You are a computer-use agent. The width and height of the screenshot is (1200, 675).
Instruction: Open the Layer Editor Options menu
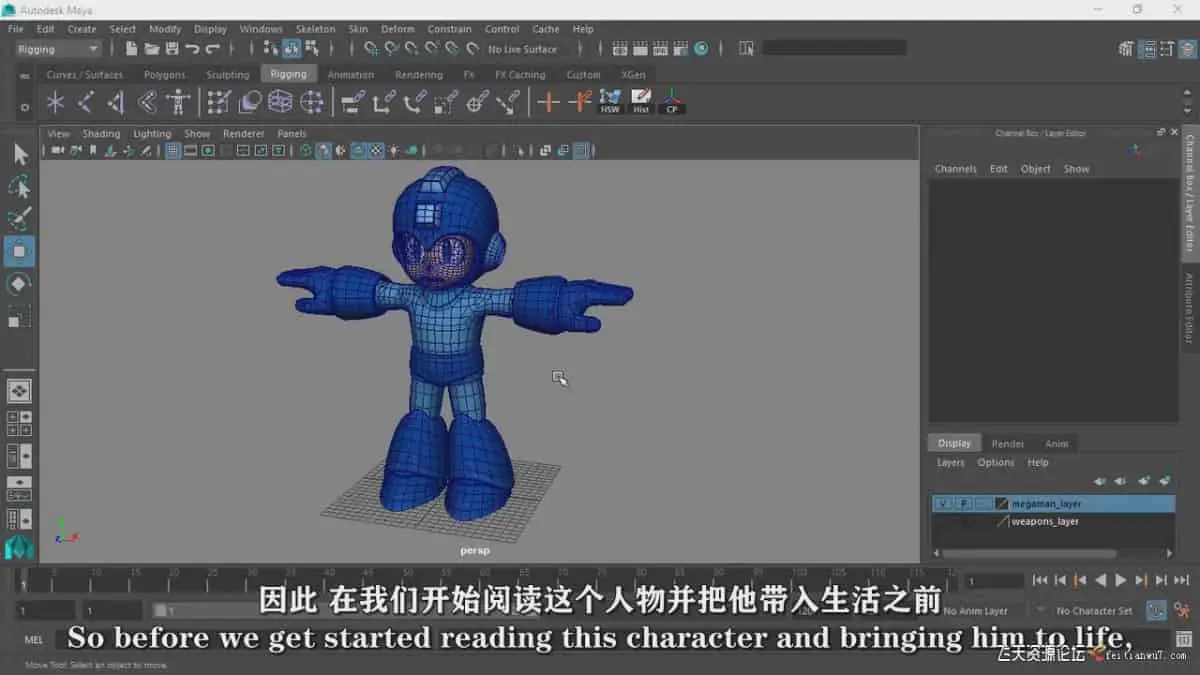pos(995,463)
